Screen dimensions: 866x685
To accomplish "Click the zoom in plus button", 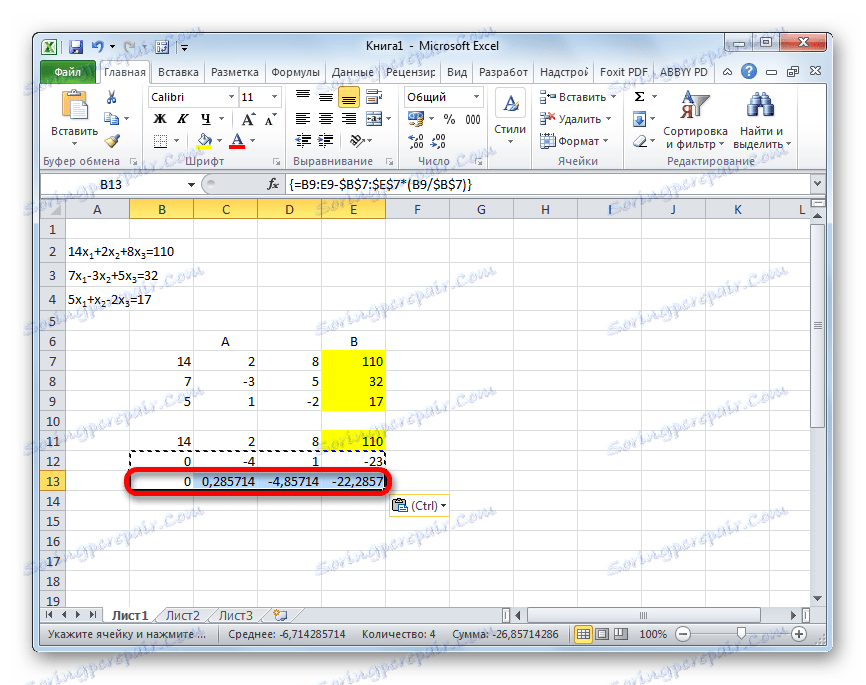I will (799, 634).
